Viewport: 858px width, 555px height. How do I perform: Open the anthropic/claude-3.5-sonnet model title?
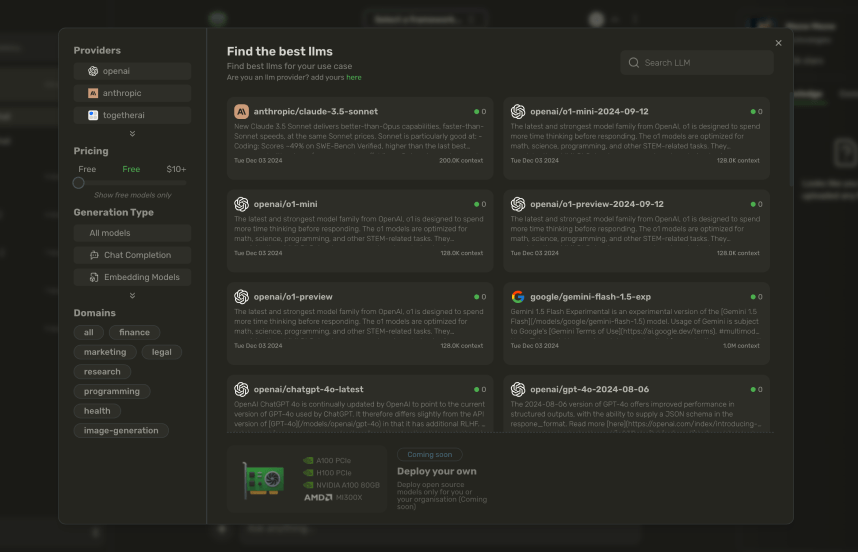(316, 112)
